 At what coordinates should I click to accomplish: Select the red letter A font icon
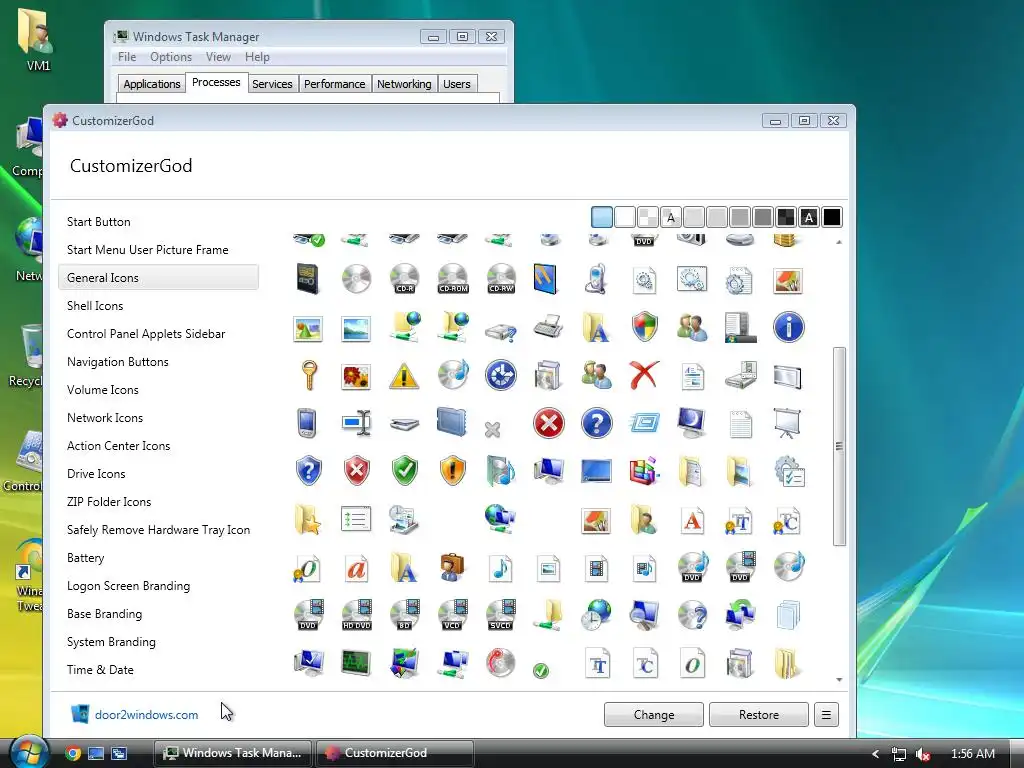[x=692, y=520]
